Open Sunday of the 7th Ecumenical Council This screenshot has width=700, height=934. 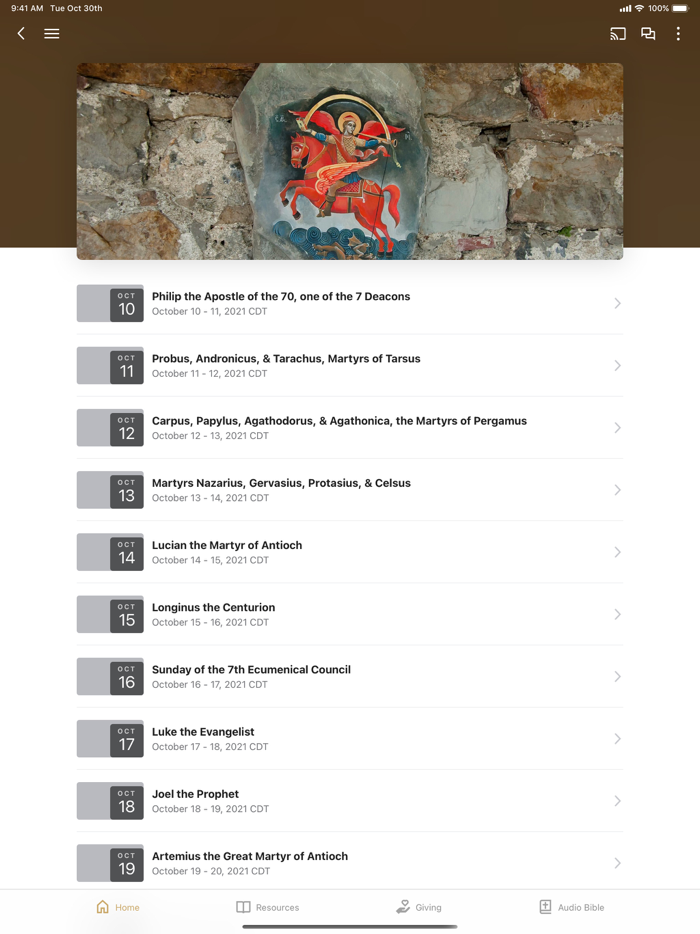click(x=350, y=677)
